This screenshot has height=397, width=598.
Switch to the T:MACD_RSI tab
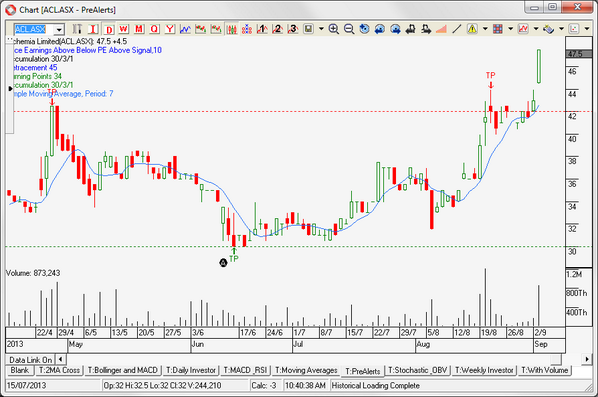click(245, 370)
